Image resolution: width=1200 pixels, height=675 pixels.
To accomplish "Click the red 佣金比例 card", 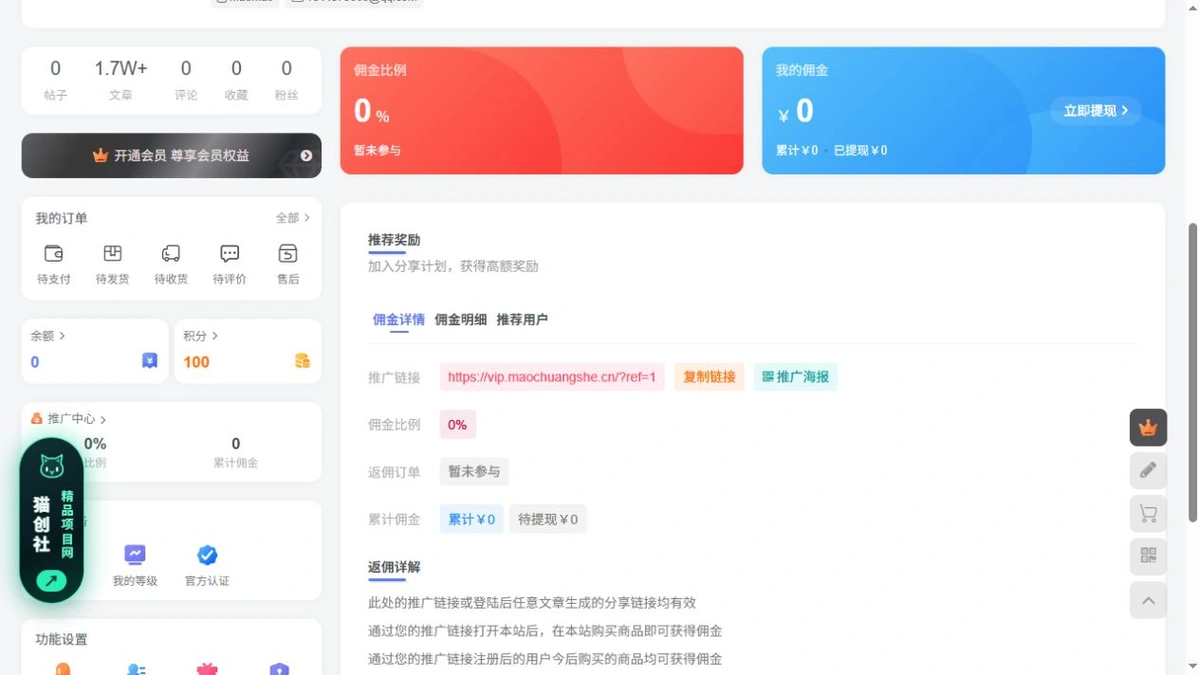I will pyautogui.click(x=542, y=111).
